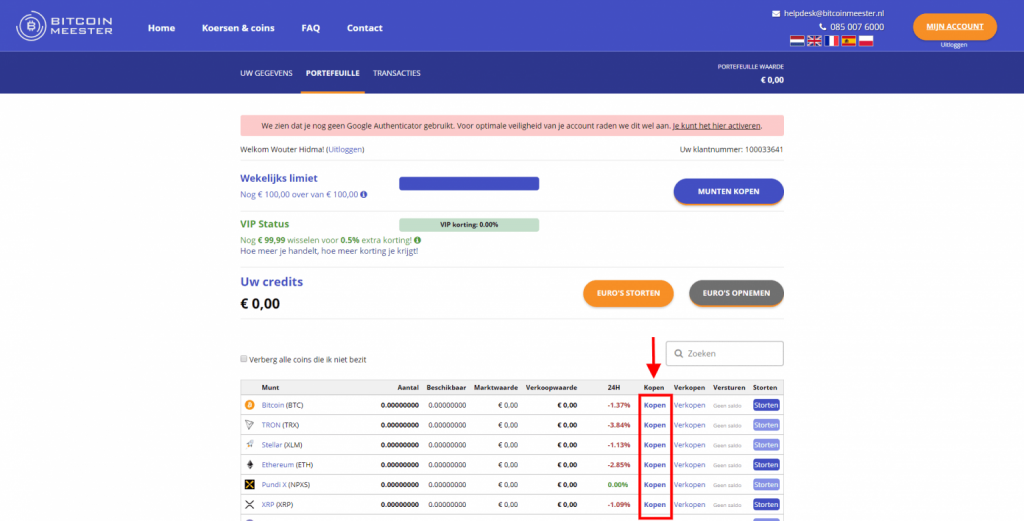Screen dimensions: 1024x521
Task: Click Uitloggen below Mijn Account
Action: (954, 45)
